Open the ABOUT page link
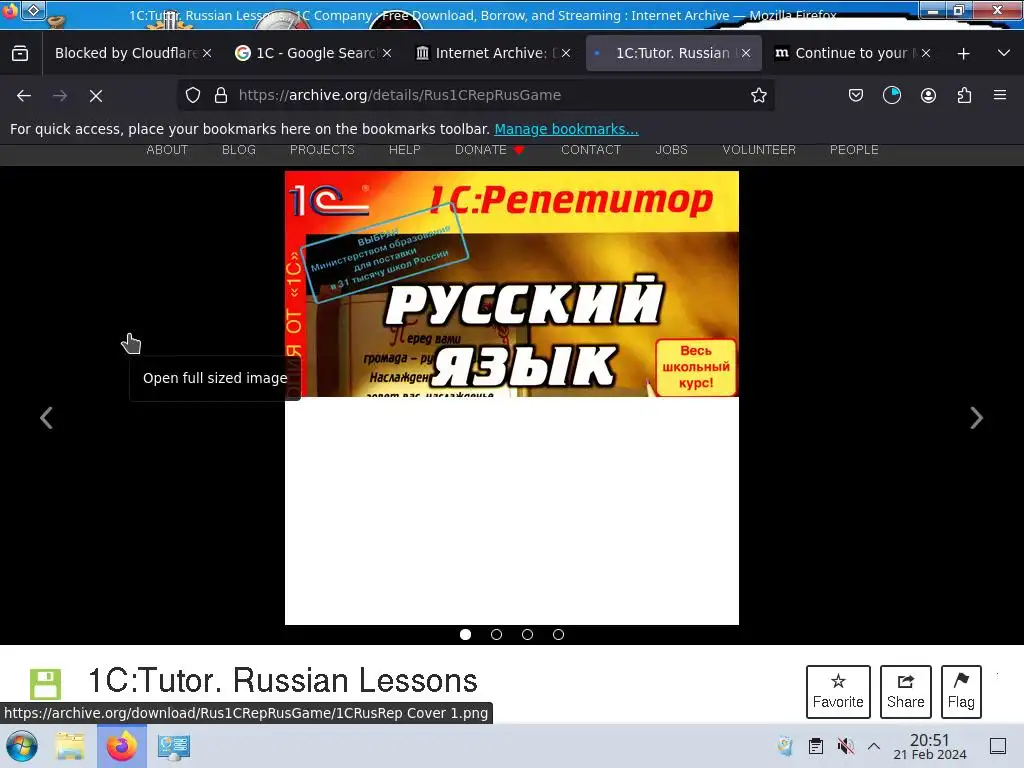Screen dimensions: 1024x768 pyautogui.click(x=167, y=150)
